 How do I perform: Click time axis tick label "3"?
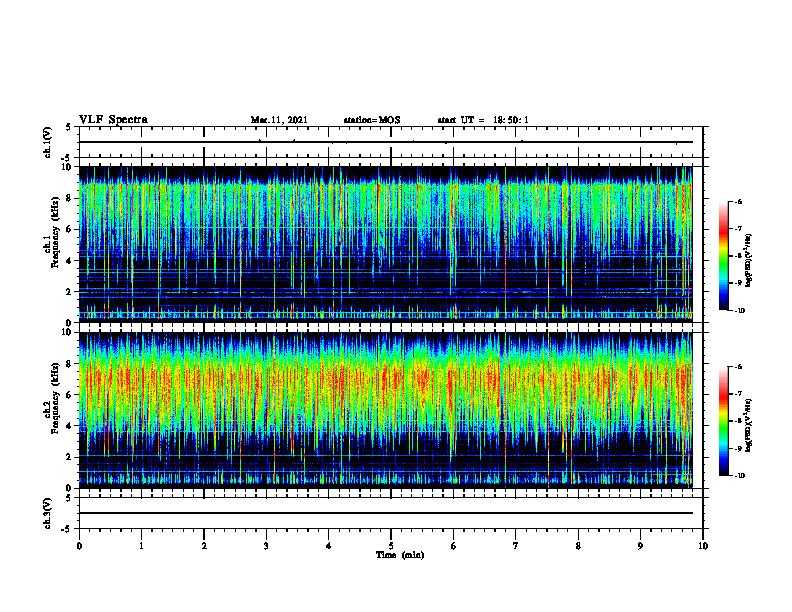[266, 546]
